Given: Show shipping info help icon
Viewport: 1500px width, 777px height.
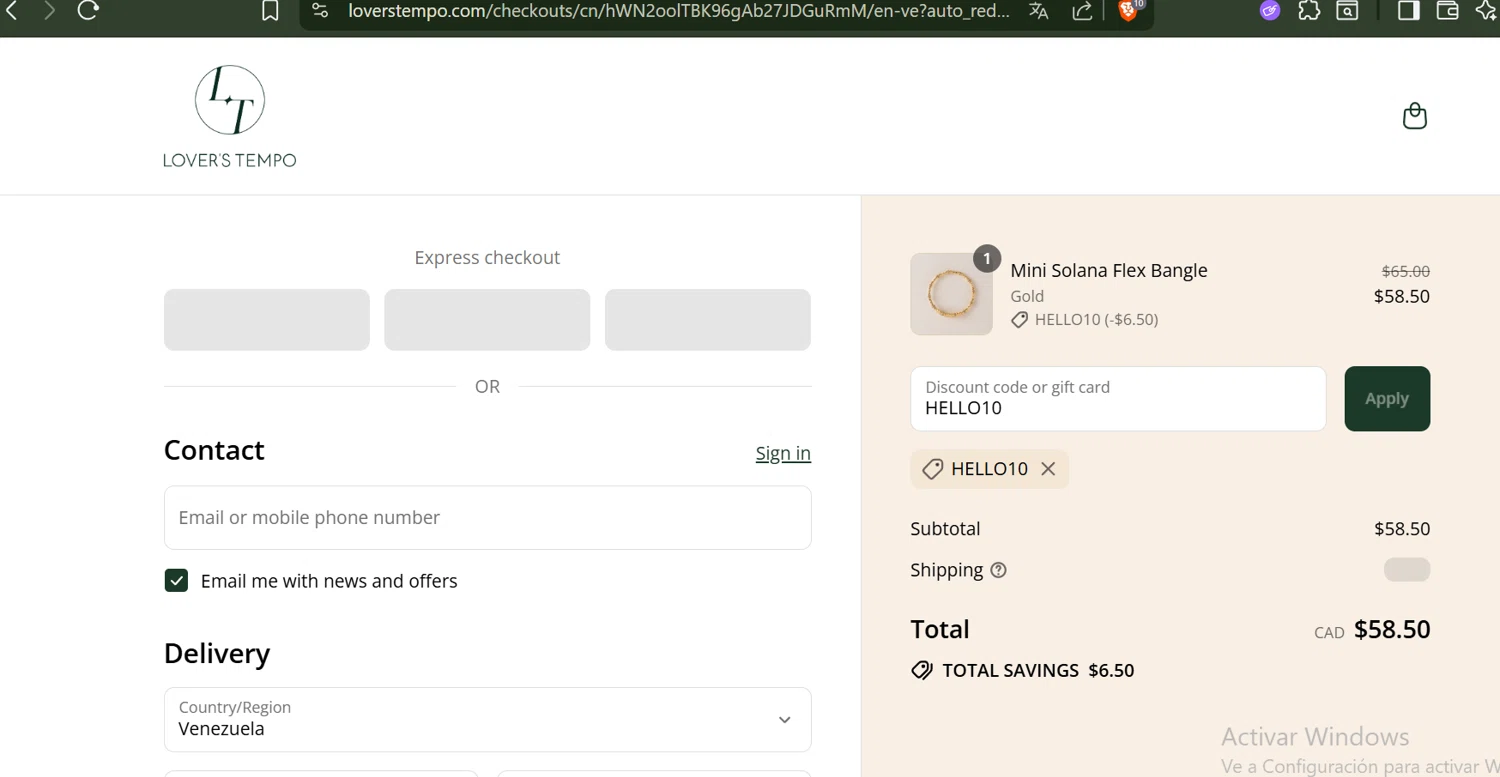Looking at the screenshot, I should (x=998, y=570).
